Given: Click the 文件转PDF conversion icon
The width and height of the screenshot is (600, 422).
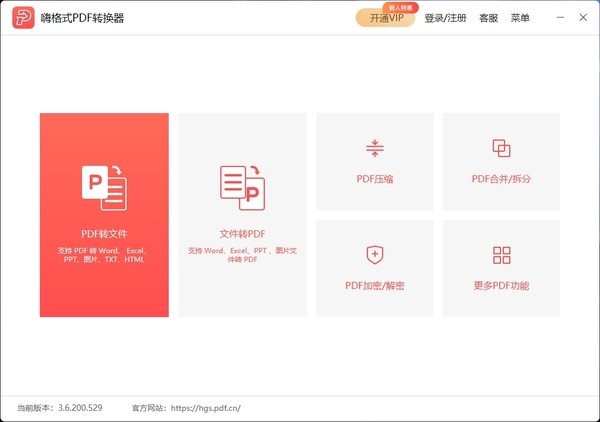Looking at the screenshot, I should tap(241, 187).
